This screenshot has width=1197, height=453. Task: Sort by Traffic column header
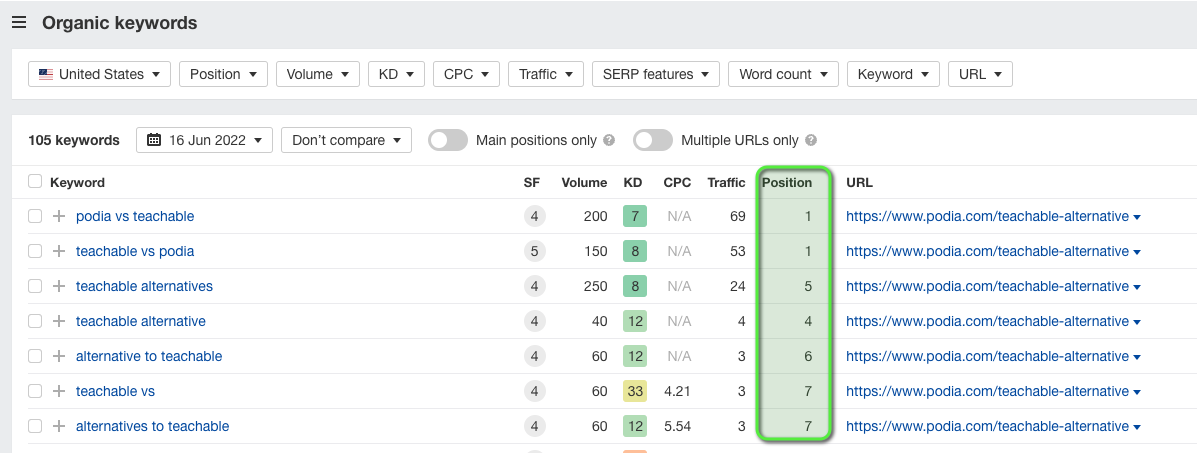pyautogui.click(x=726, y=183)
